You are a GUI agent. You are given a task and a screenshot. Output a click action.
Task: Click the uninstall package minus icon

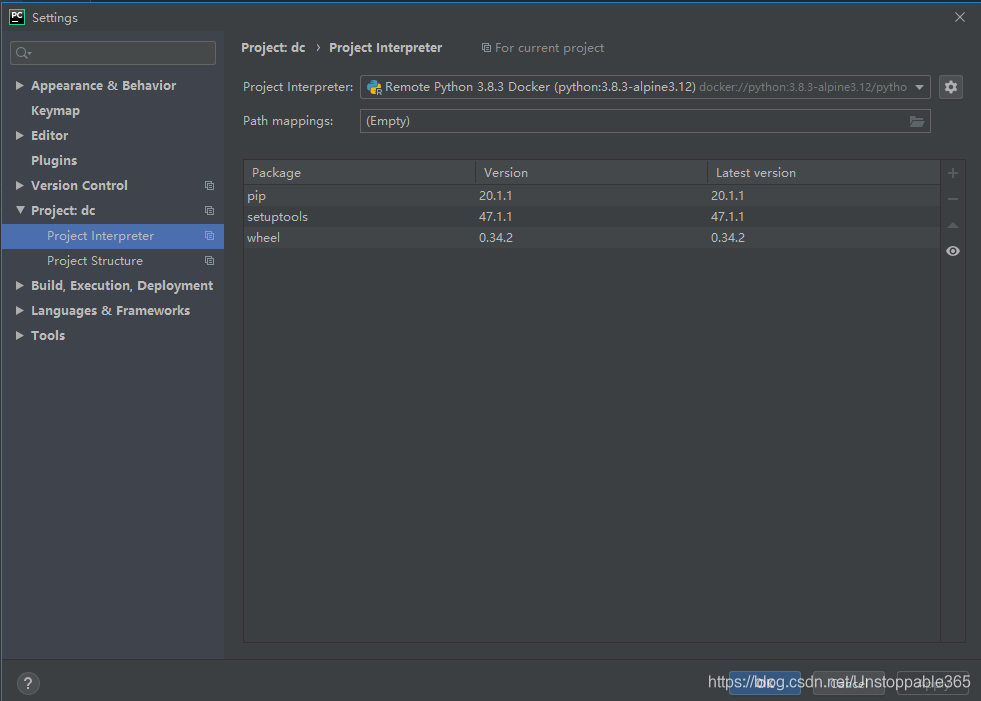[953, 199]
